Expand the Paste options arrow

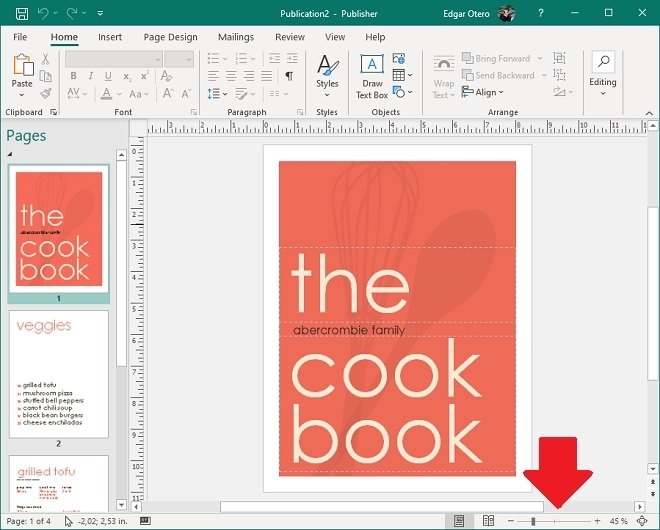point(22,95)
